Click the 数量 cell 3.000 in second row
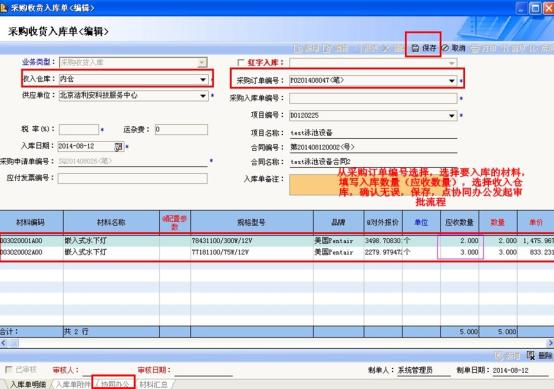The image size is (554, 389). [498, 252]
